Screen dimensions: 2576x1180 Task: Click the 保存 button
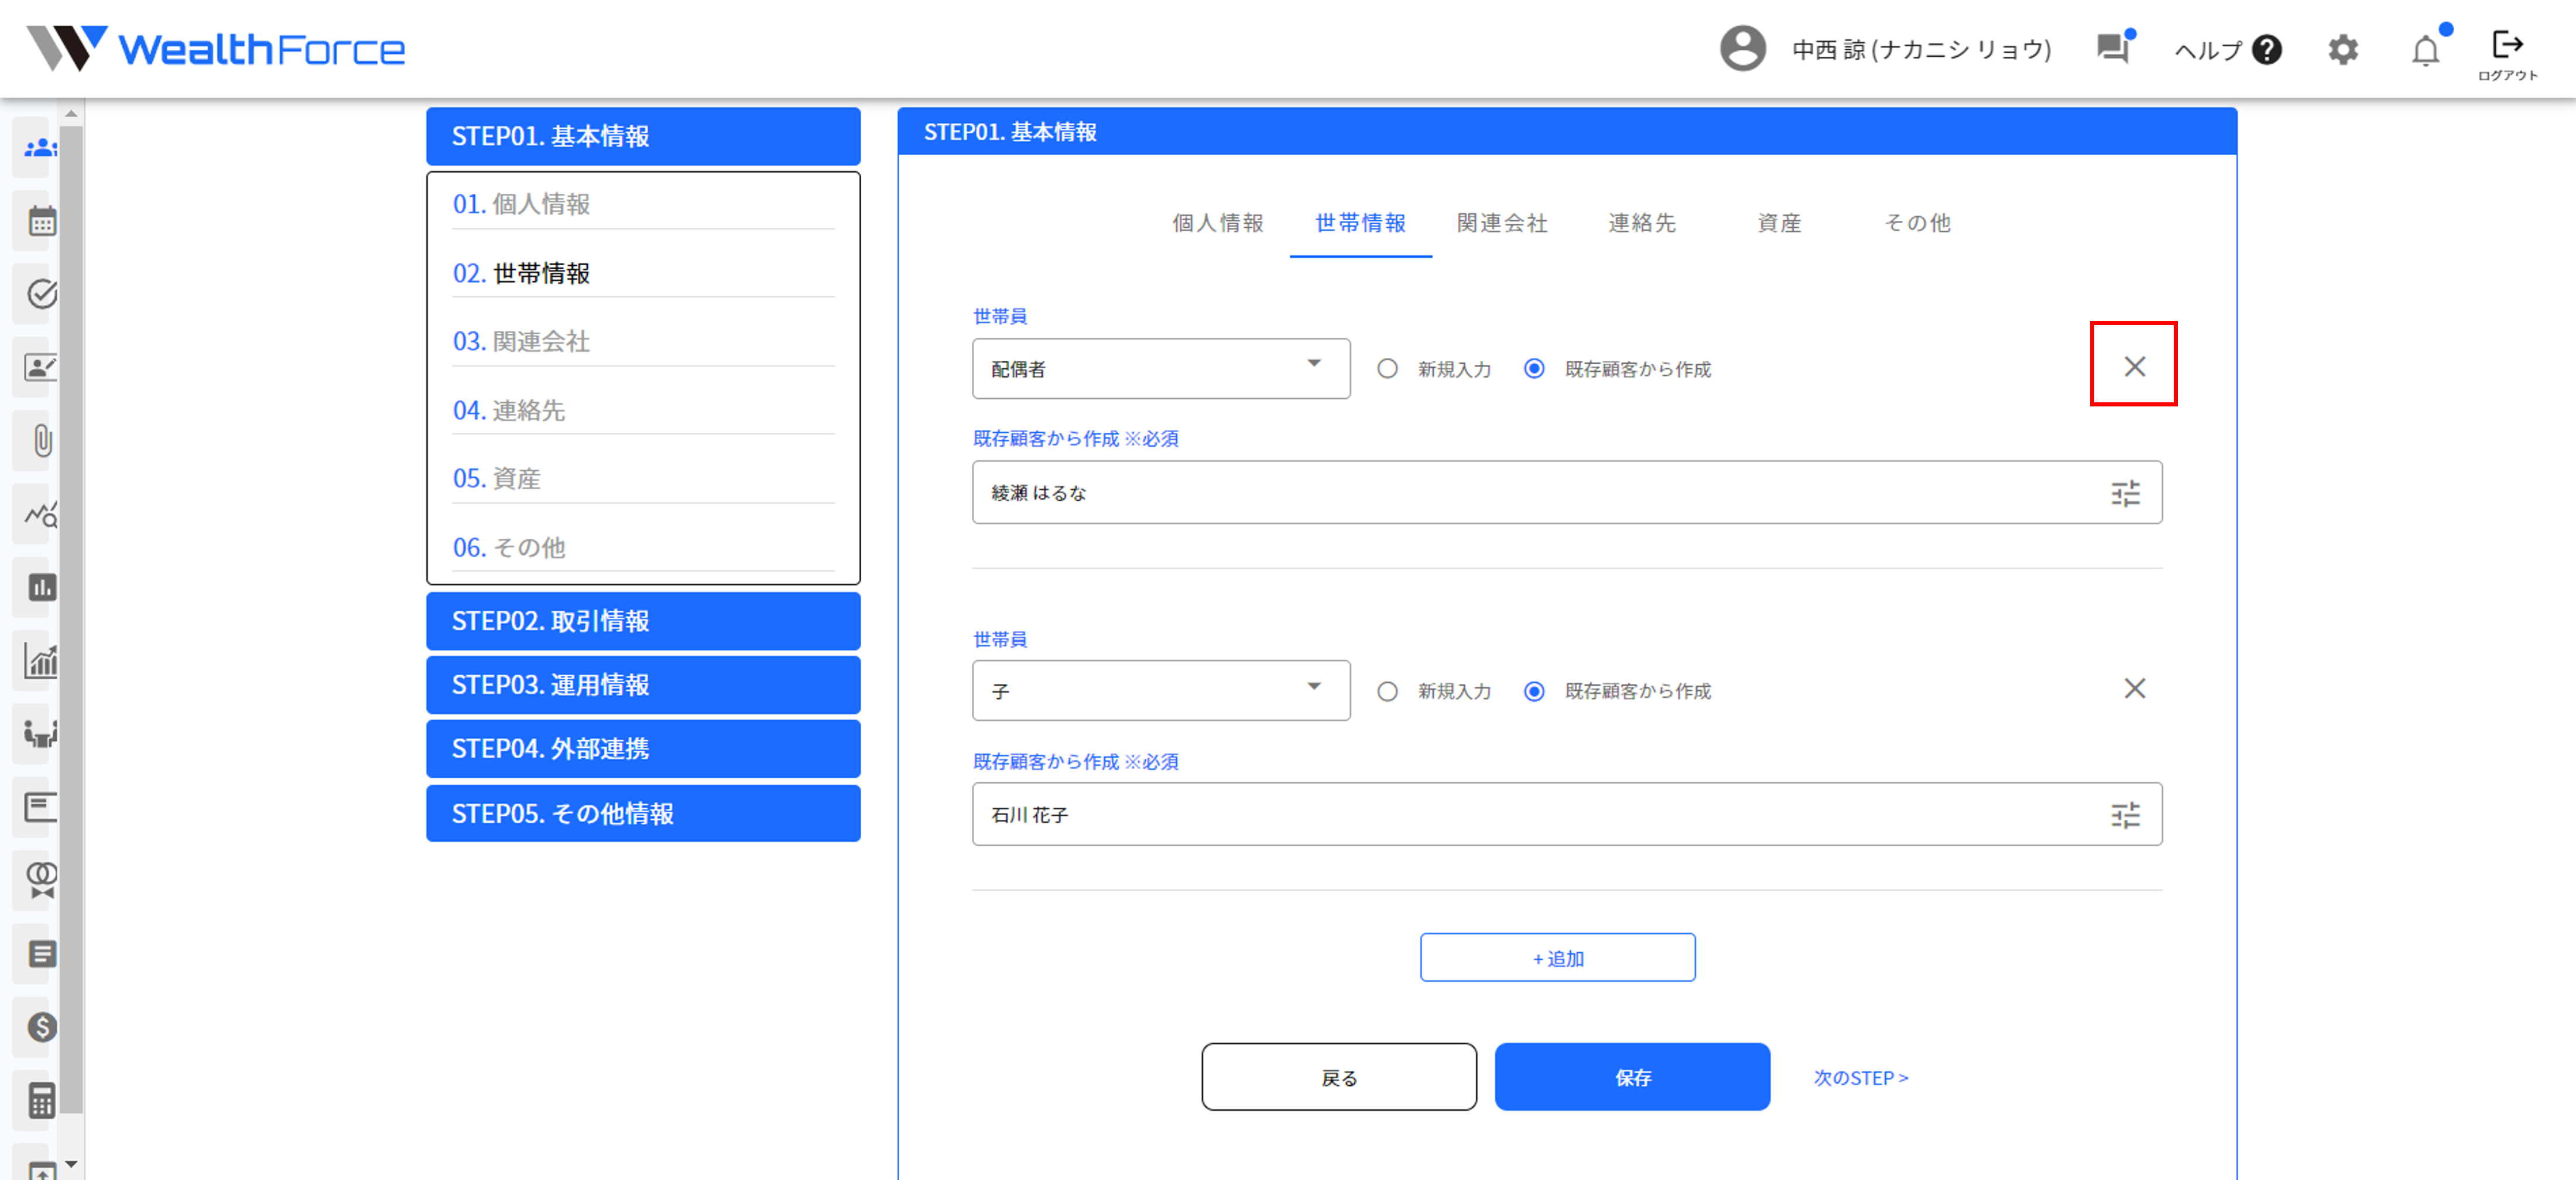1632,1077
